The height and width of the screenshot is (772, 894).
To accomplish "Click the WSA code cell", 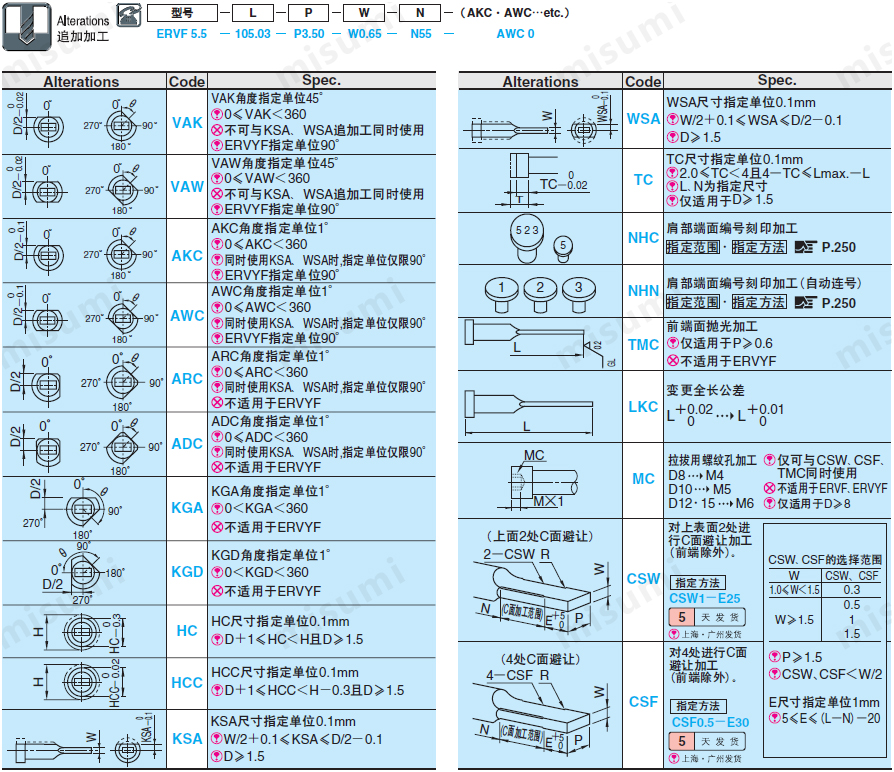I will (x=643, y=119).
